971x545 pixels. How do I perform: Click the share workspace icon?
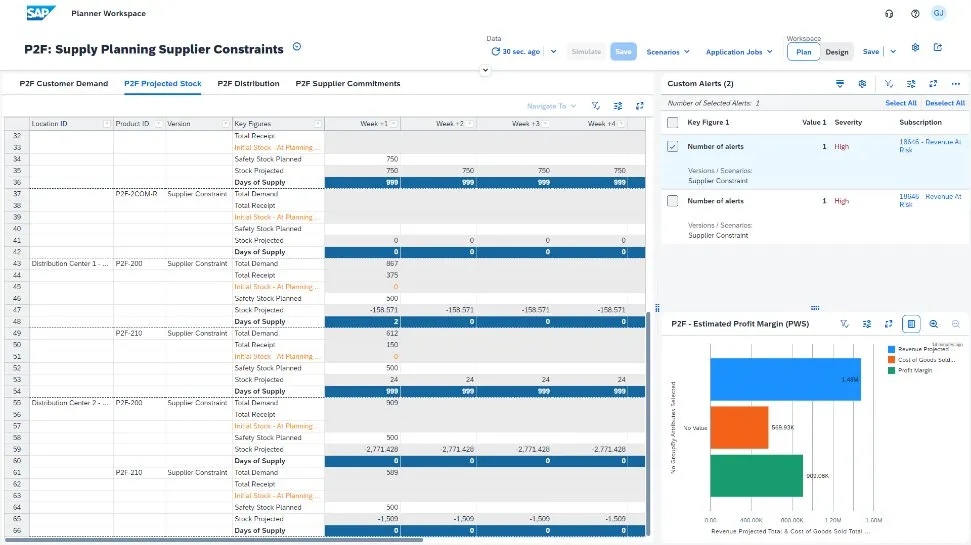pos(937,48)
